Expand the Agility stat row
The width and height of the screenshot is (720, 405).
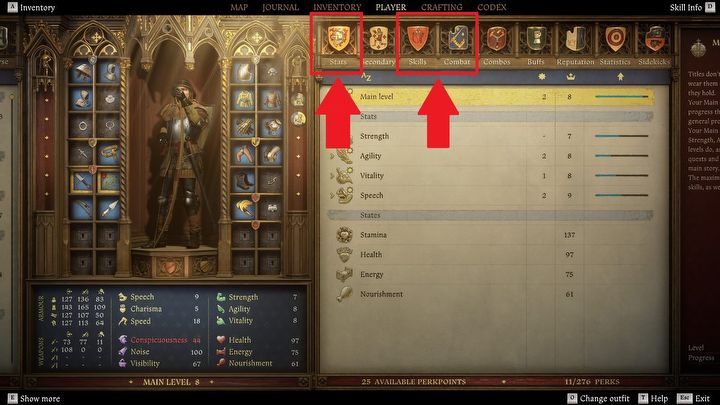[491, 156]
